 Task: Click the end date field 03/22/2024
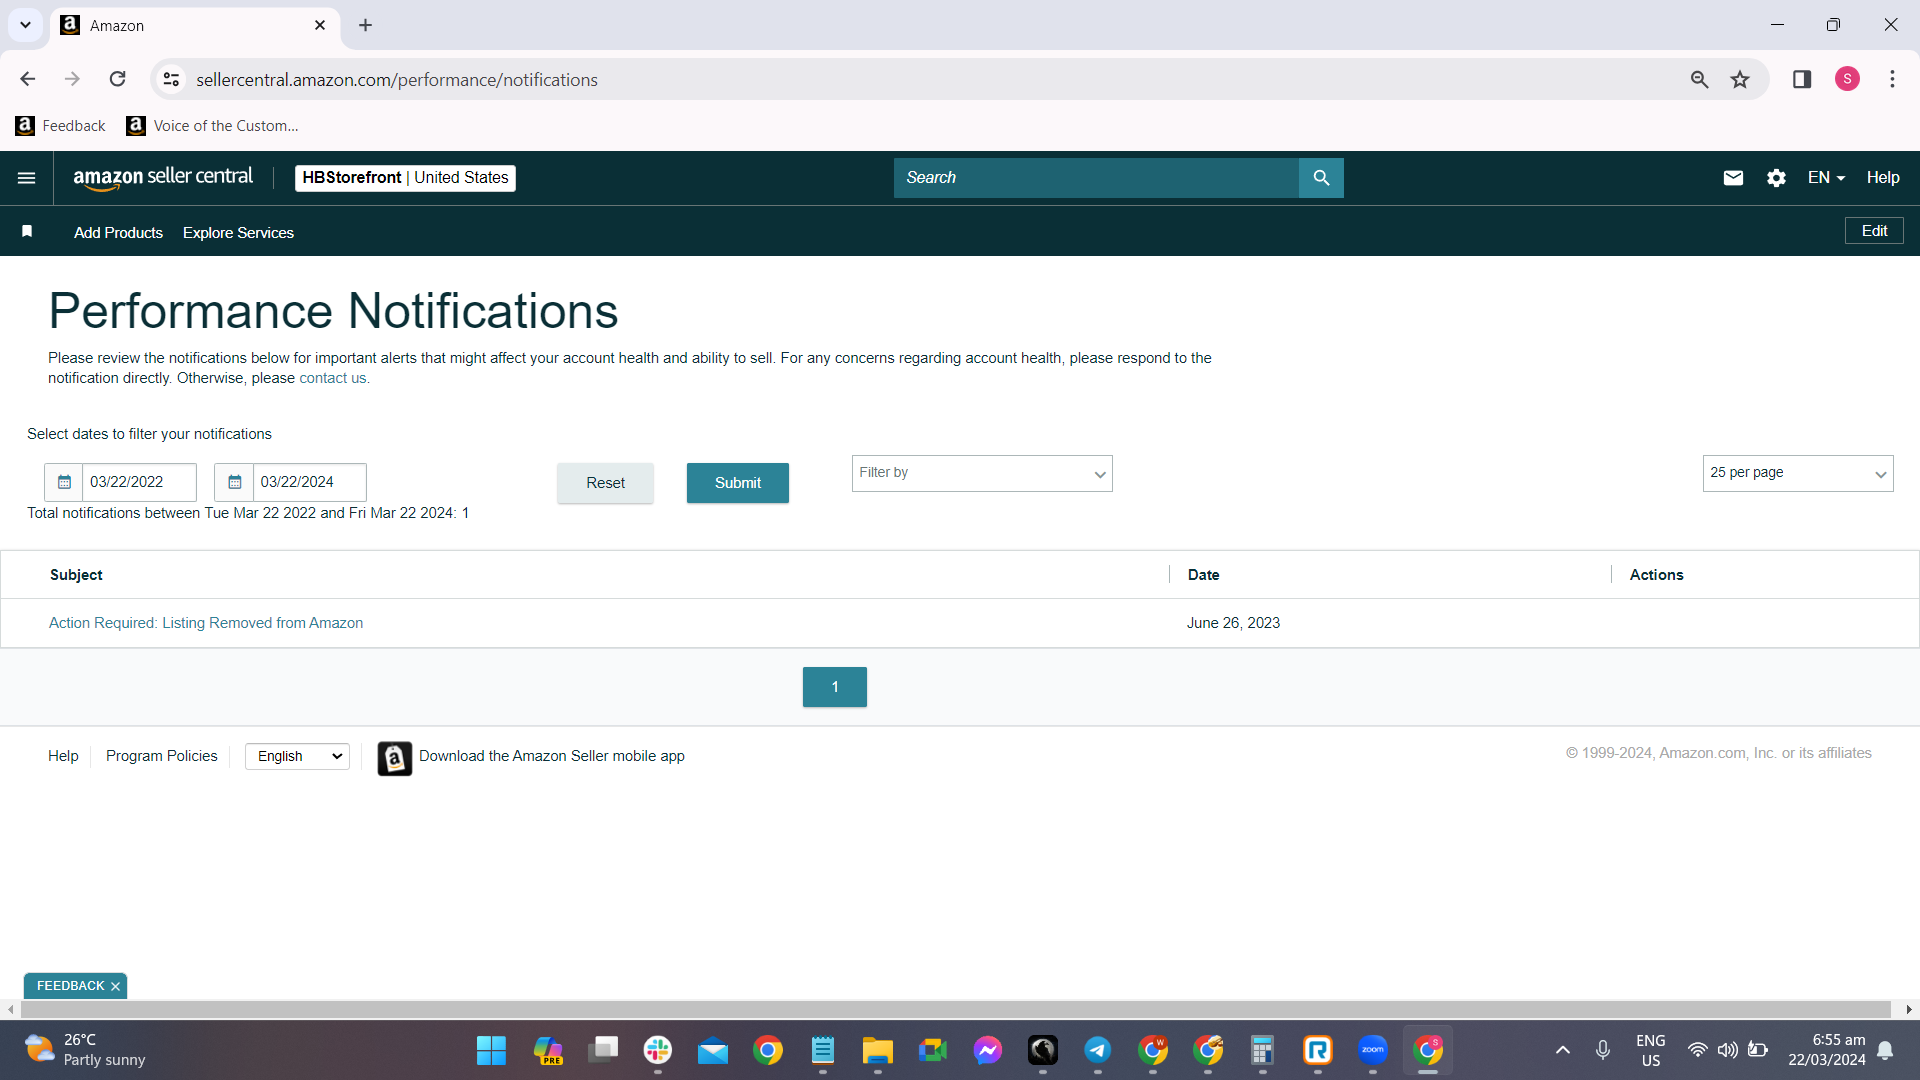click(x=309, y=482)
